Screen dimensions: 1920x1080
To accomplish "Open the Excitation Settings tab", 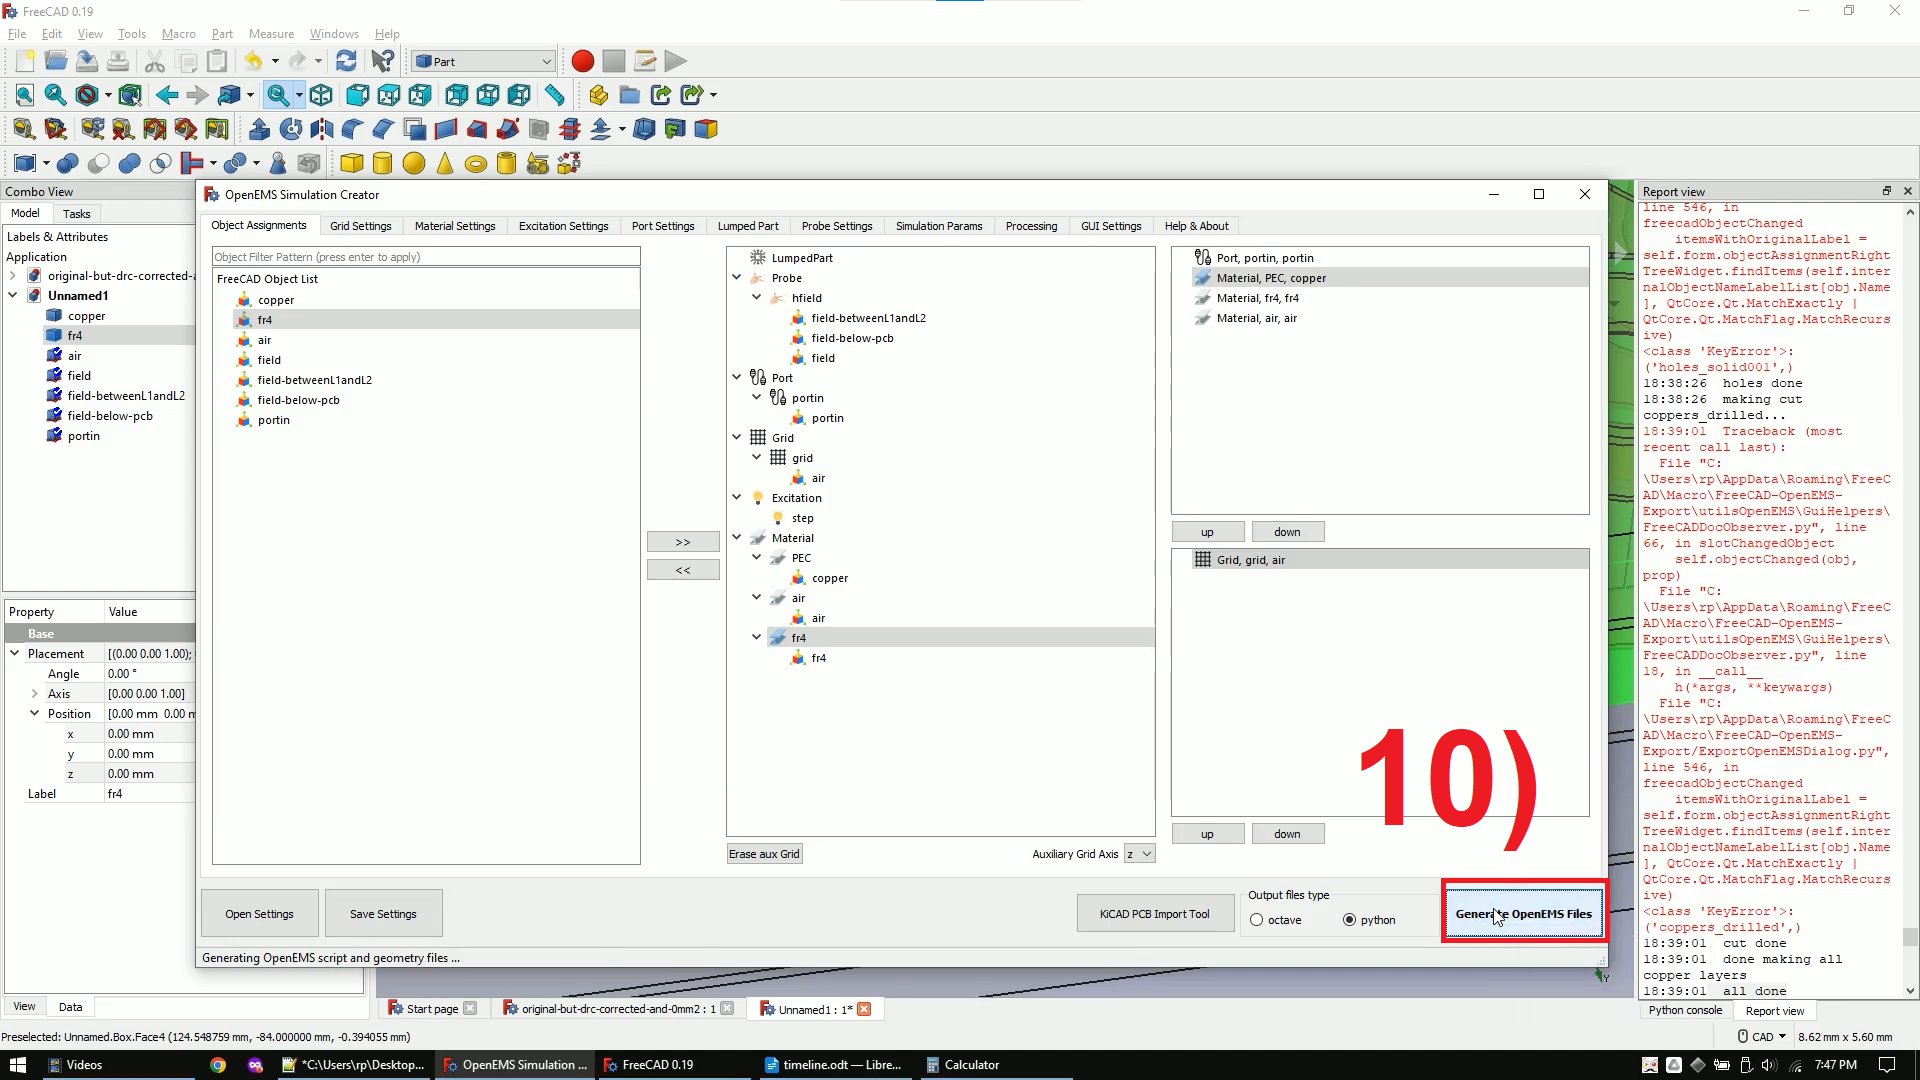I will [564, 226].
